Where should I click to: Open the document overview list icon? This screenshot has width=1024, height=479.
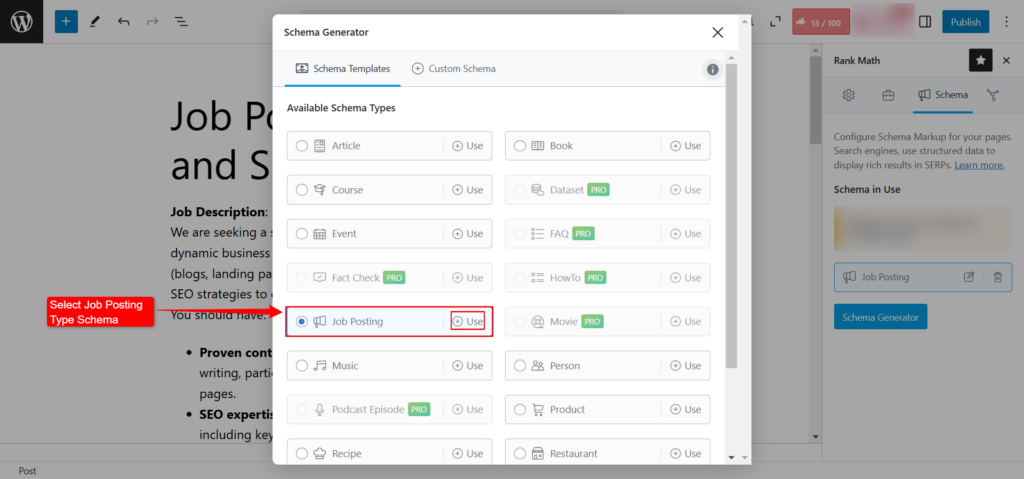click(x=181, y=22)
